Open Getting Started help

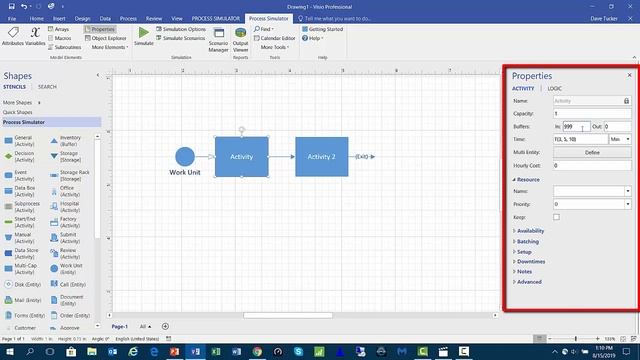tap(322, 29)
